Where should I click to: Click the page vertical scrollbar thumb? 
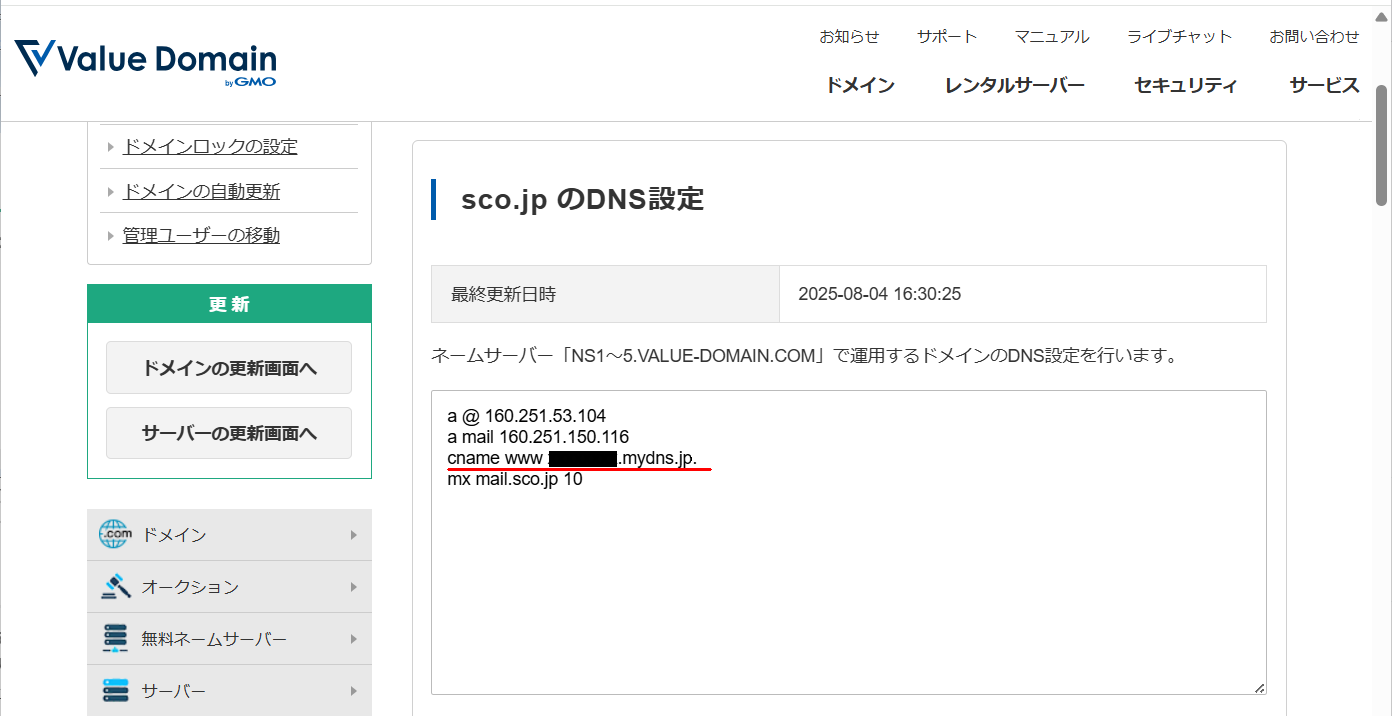coord(1382,145)
